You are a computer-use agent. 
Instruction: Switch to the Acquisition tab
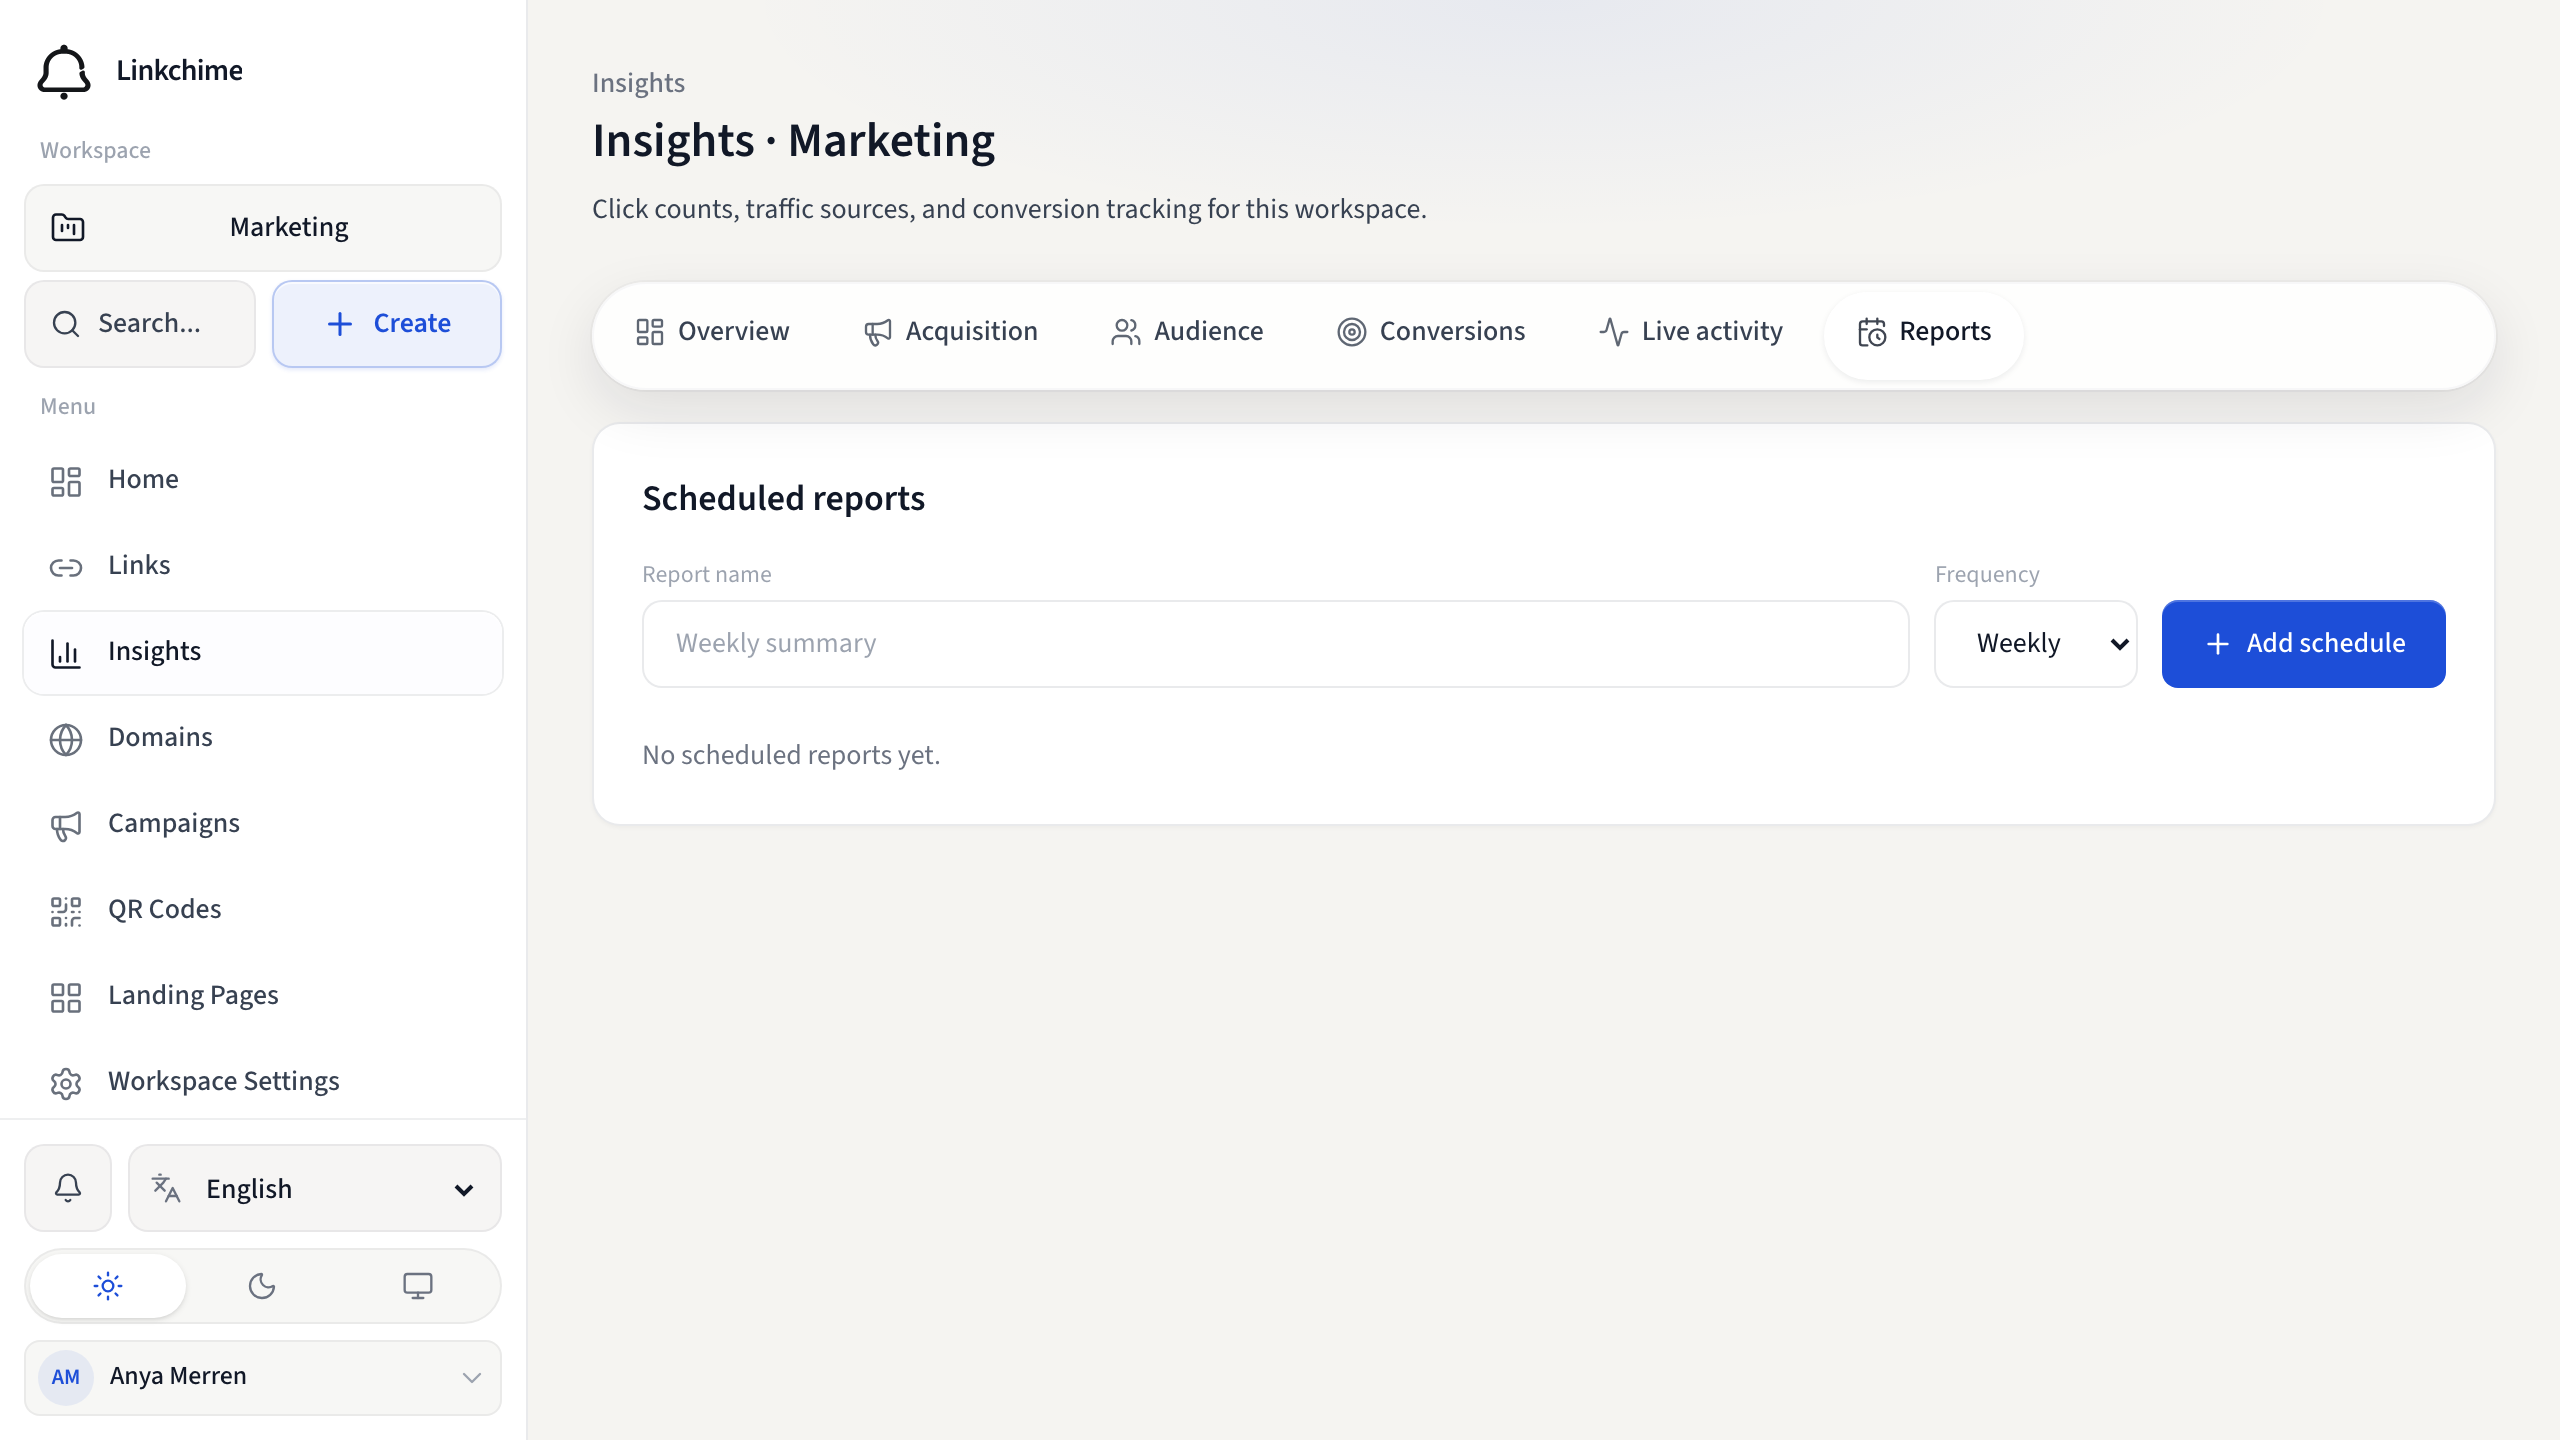point(950,332)
